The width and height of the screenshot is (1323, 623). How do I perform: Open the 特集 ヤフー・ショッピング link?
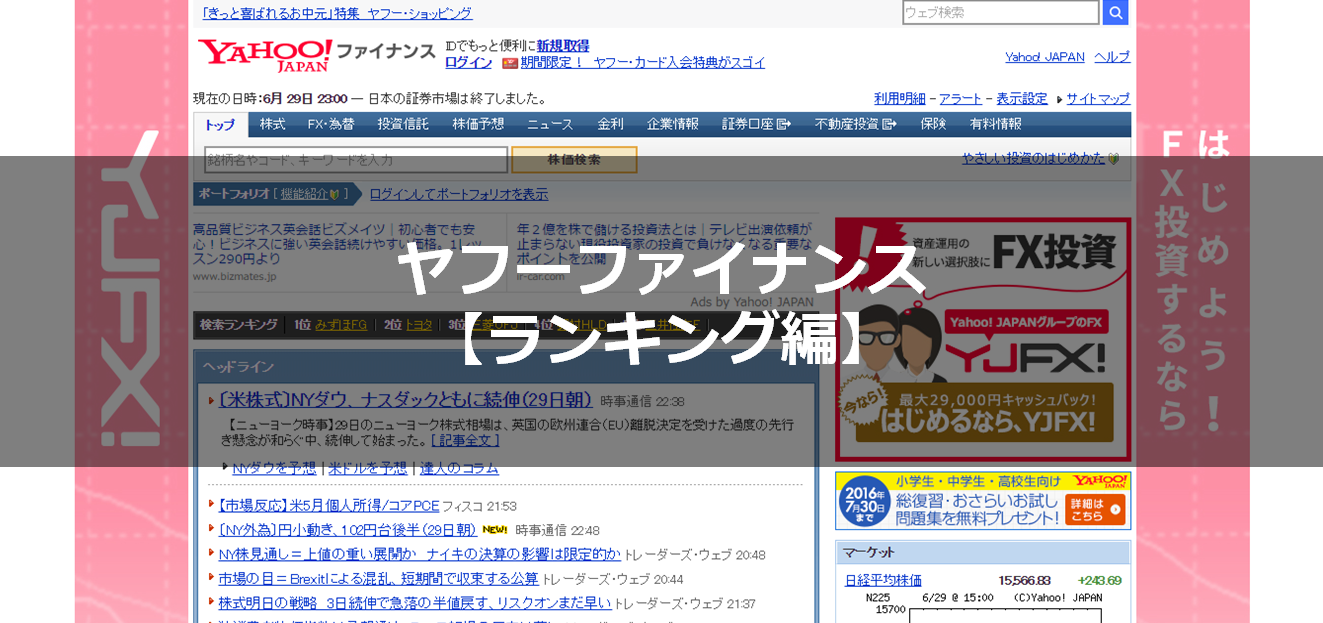(337, 13)
